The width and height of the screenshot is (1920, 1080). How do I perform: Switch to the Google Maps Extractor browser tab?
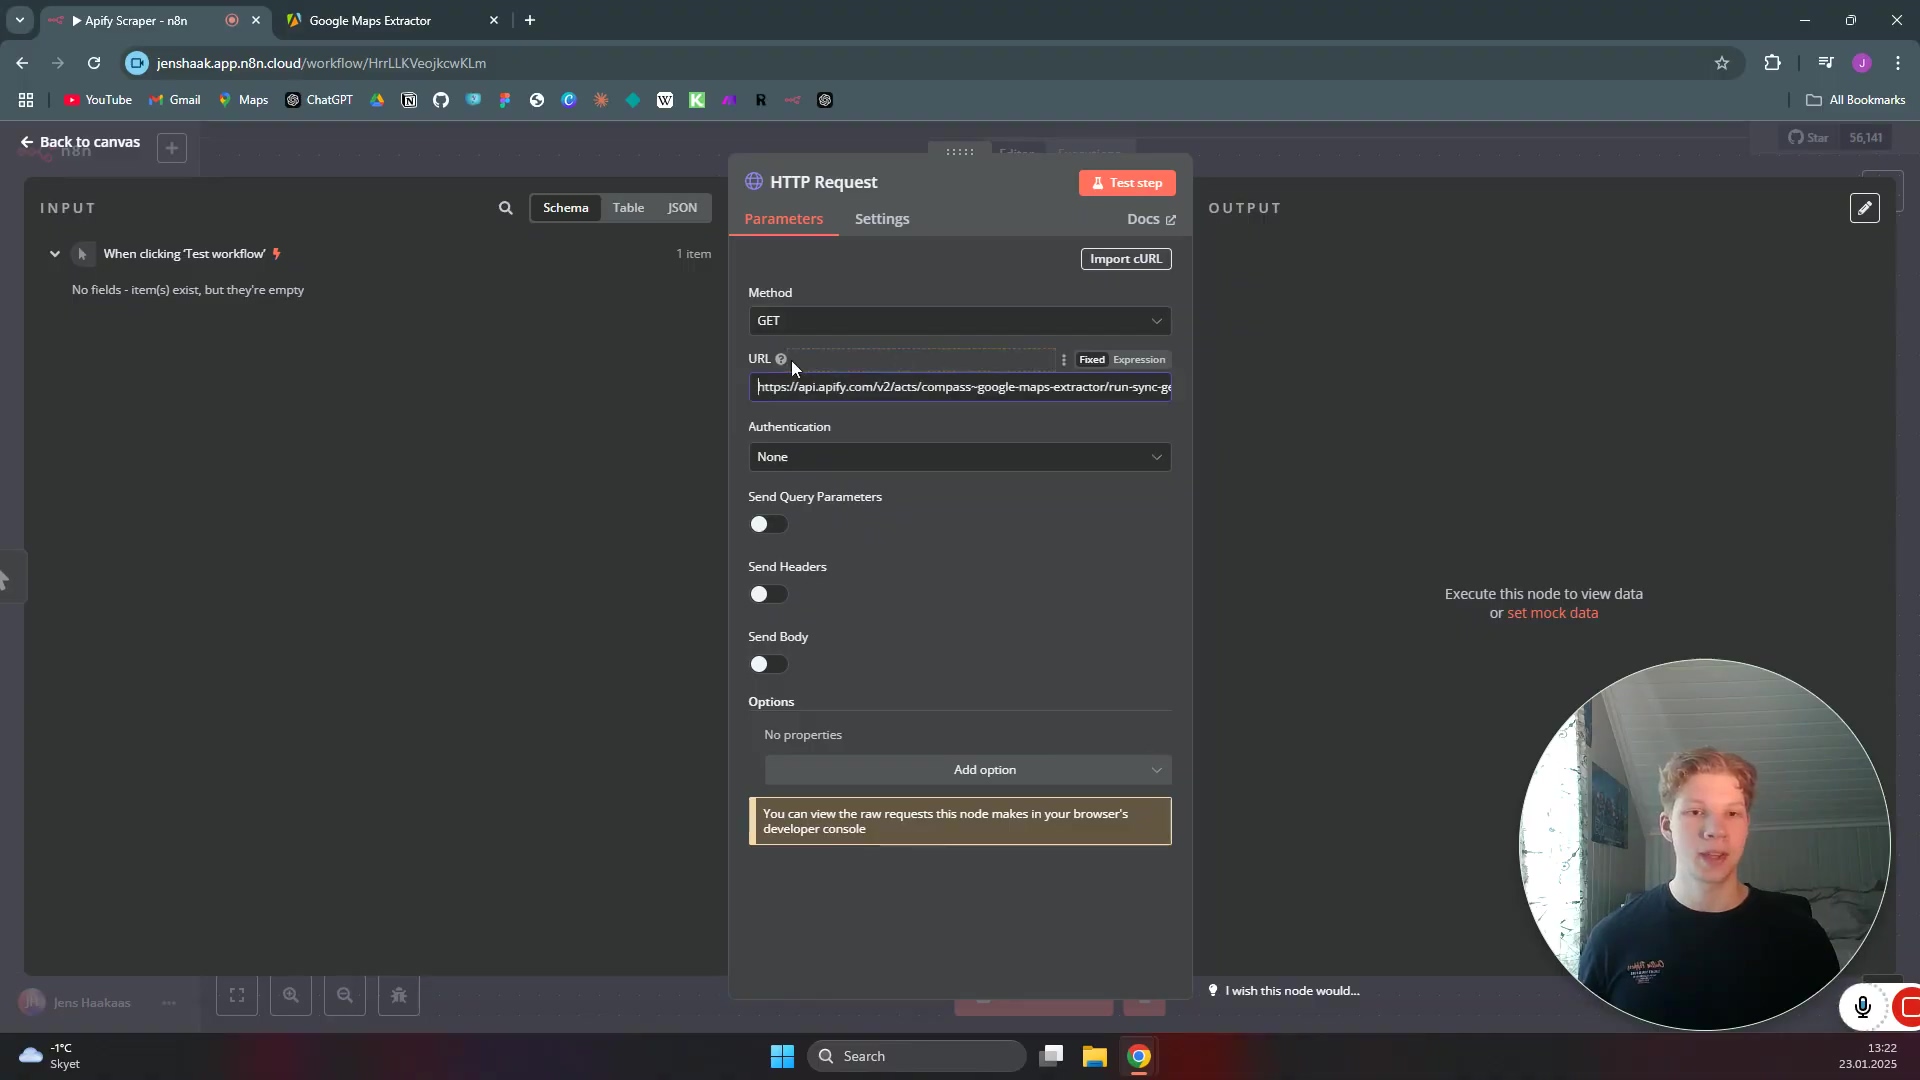(x=390, y=20)
